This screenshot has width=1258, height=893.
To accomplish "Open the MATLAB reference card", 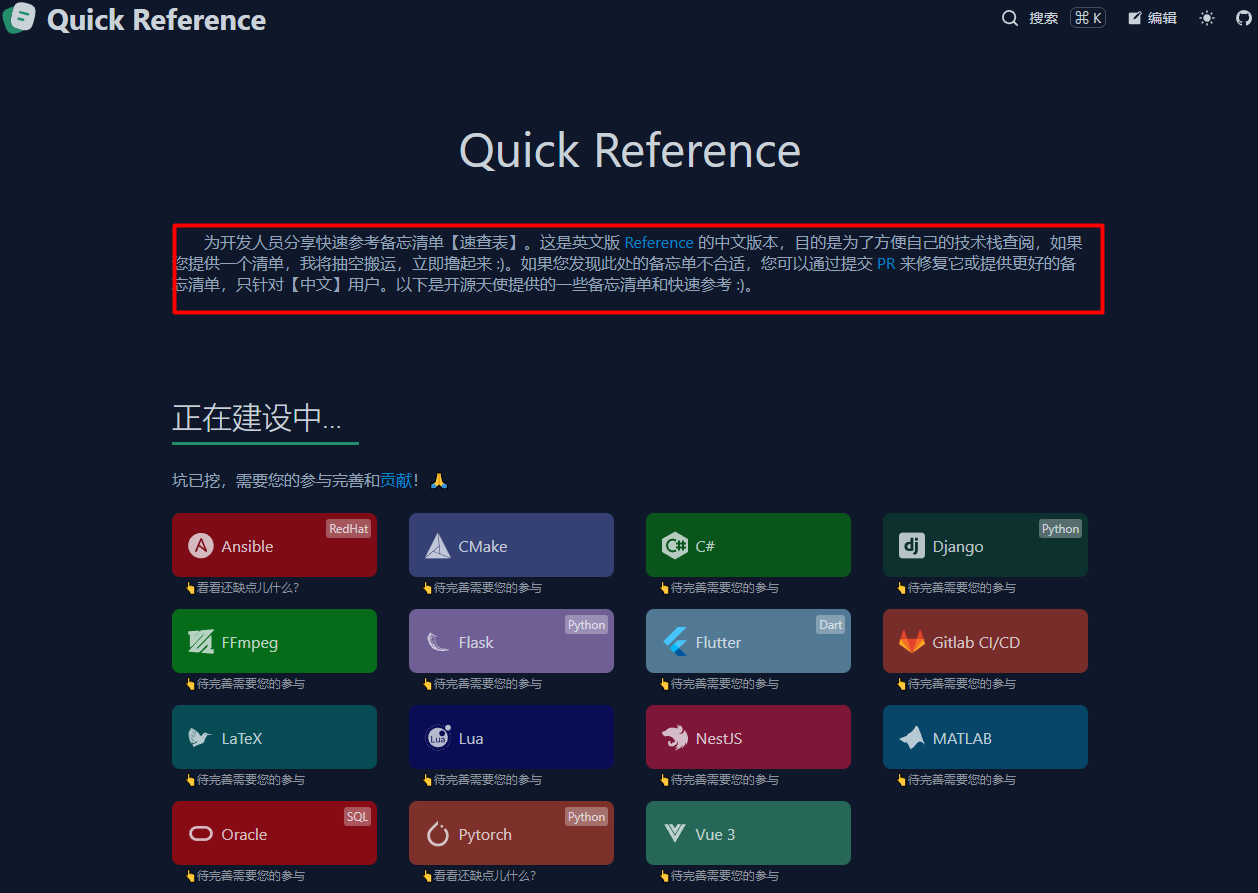I will click(985, 737).
